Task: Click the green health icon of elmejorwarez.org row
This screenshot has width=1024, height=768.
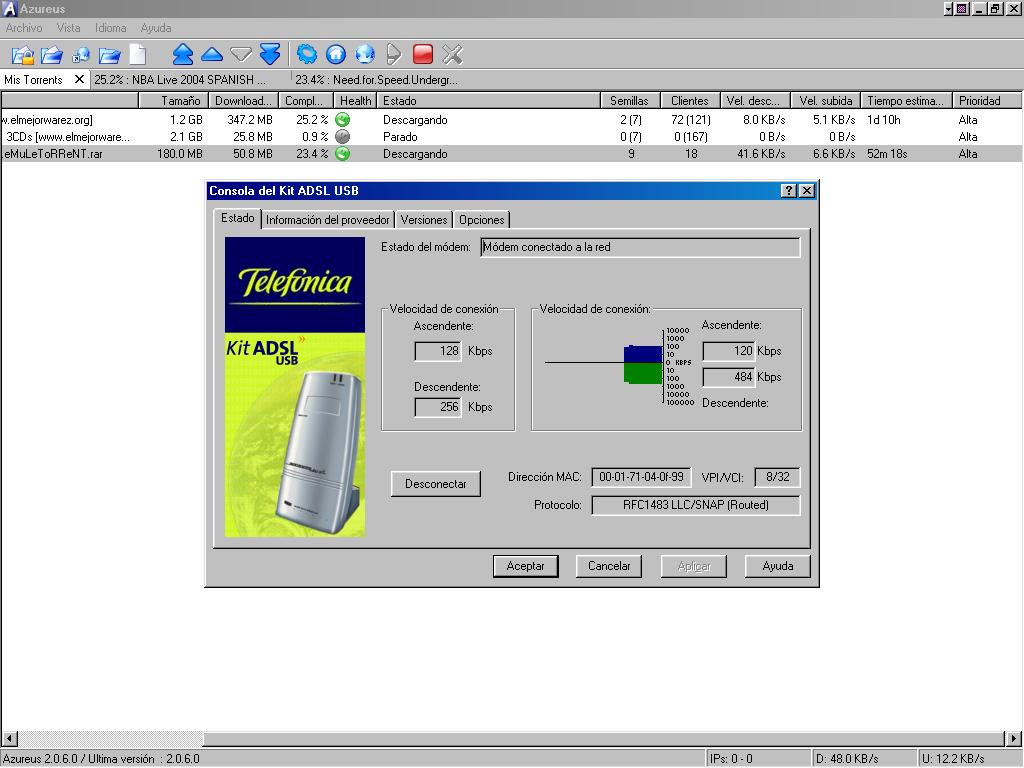Action: (x=342, y=120)
